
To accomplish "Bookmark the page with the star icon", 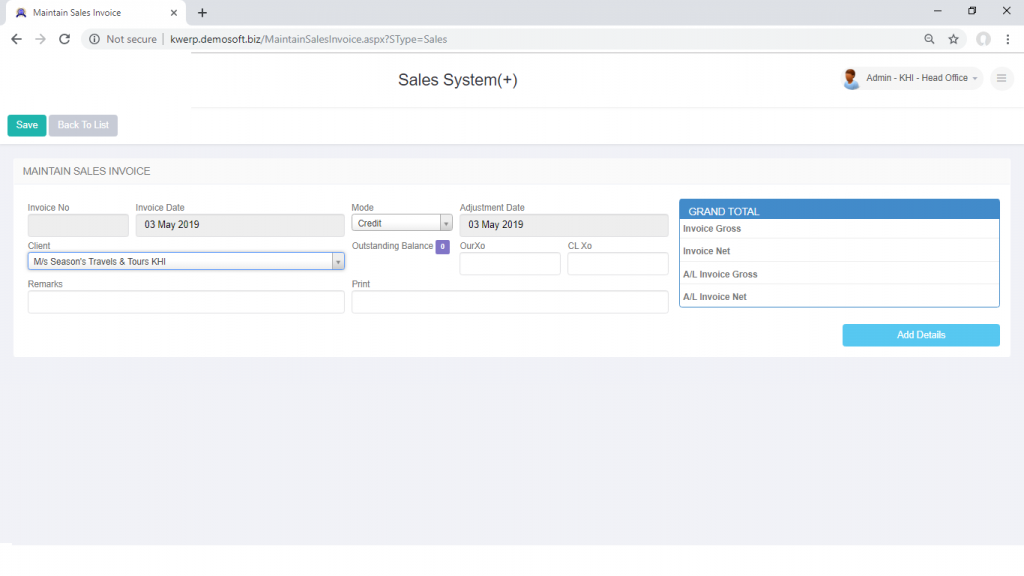I will (953, 39).
